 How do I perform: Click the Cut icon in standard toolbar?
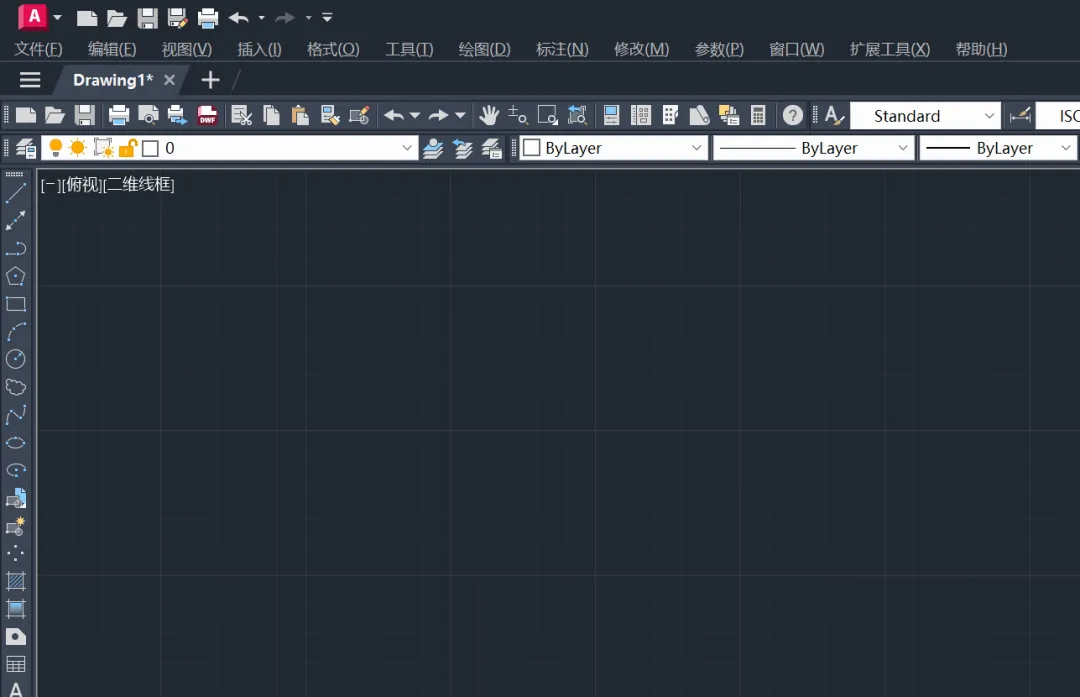click(x=242, y=115)
